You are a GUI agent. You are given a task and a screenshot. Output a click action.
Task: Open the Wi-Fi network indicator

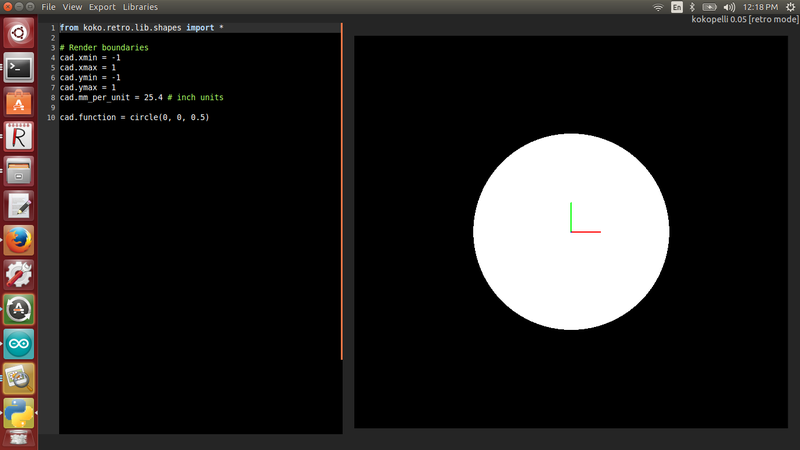[x=658, y=7]
